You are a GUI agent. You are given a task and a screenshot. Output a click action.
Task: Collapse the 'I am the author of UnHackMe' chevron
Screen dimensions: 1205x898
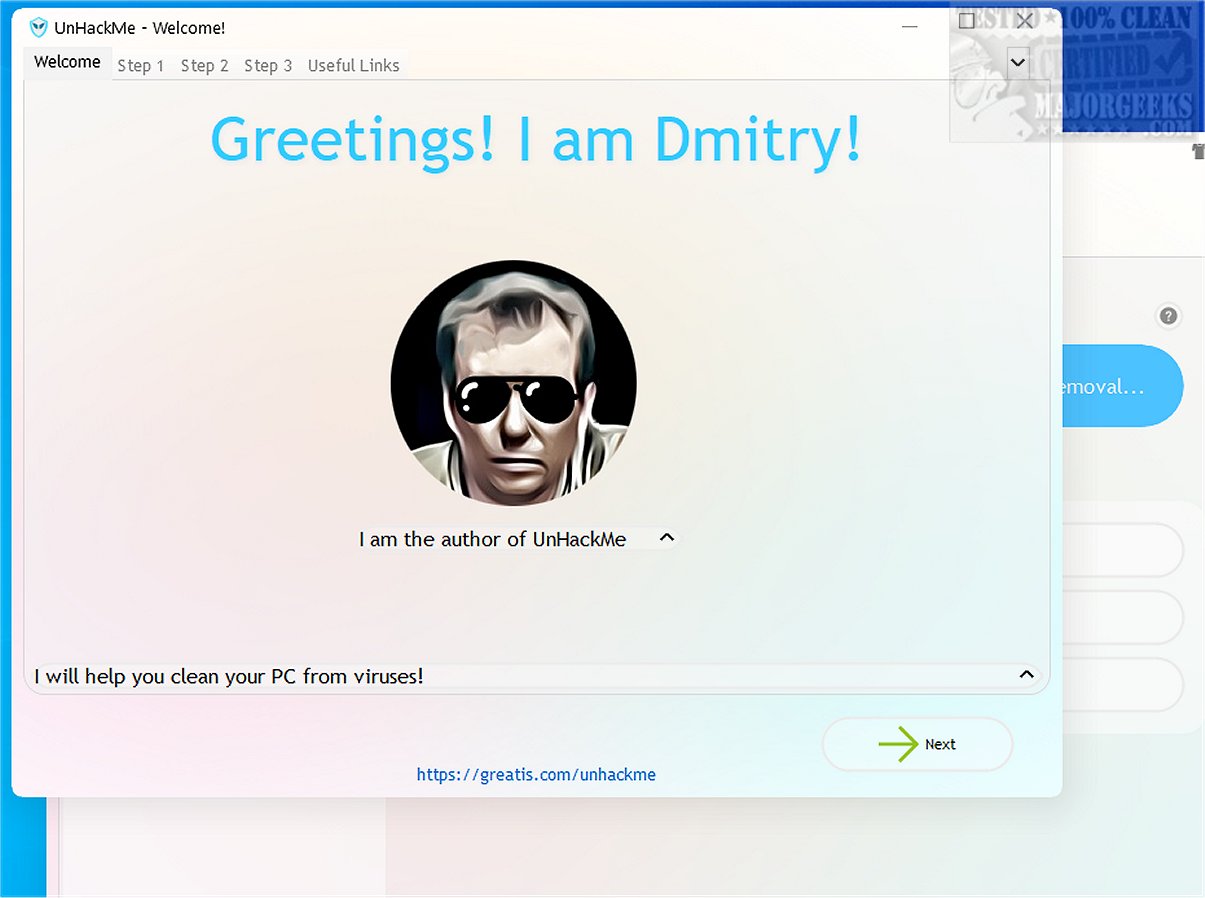(667, 538)
